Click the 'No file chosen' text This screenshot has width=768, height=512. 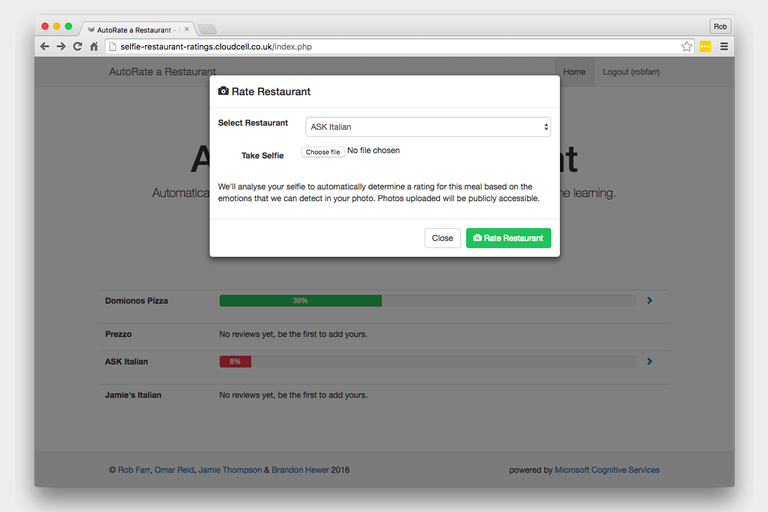[373, 150]
